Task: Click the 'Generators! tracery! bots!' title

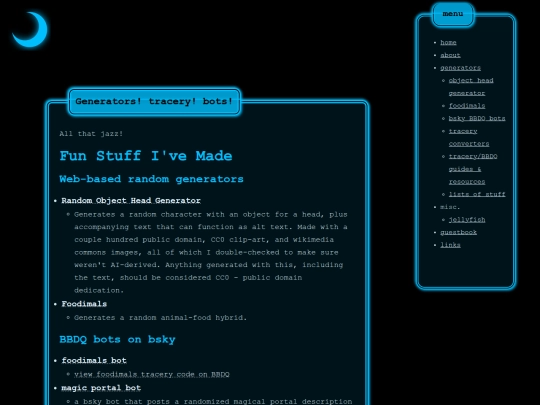Action: (x=154, y=102)
